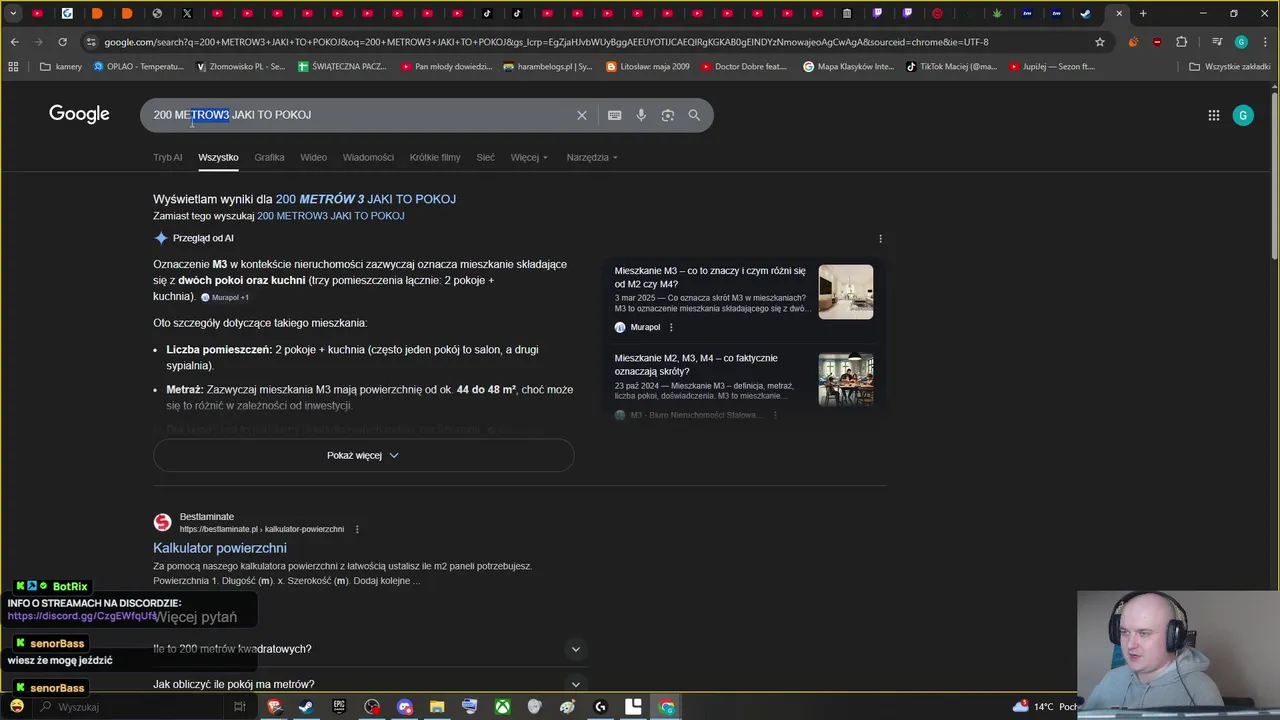
Task: Go back to the previous page
Action: click(x=14, y=42)
